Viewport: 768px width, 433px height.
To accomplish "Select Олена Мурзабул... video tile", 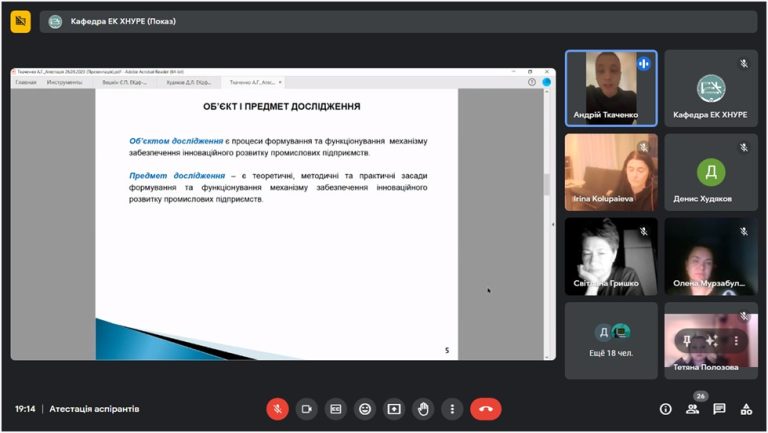I will 711,257.
